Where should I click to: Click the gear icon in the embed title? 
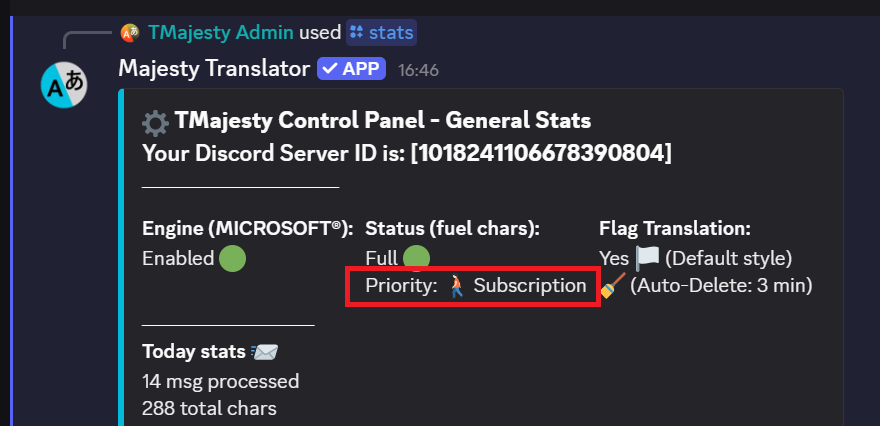click(x=155, y=123)
